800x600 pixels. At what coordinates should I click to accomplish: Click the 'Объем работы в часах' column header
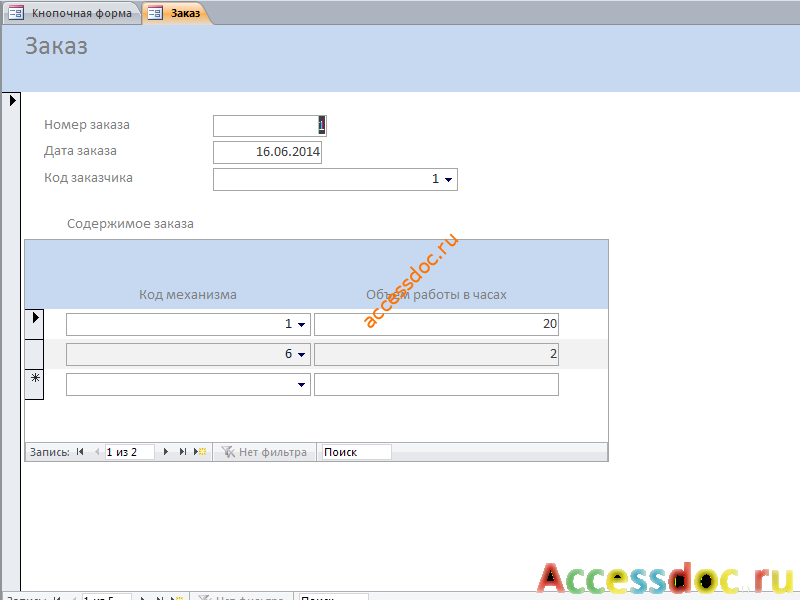(x=436, y=295)
